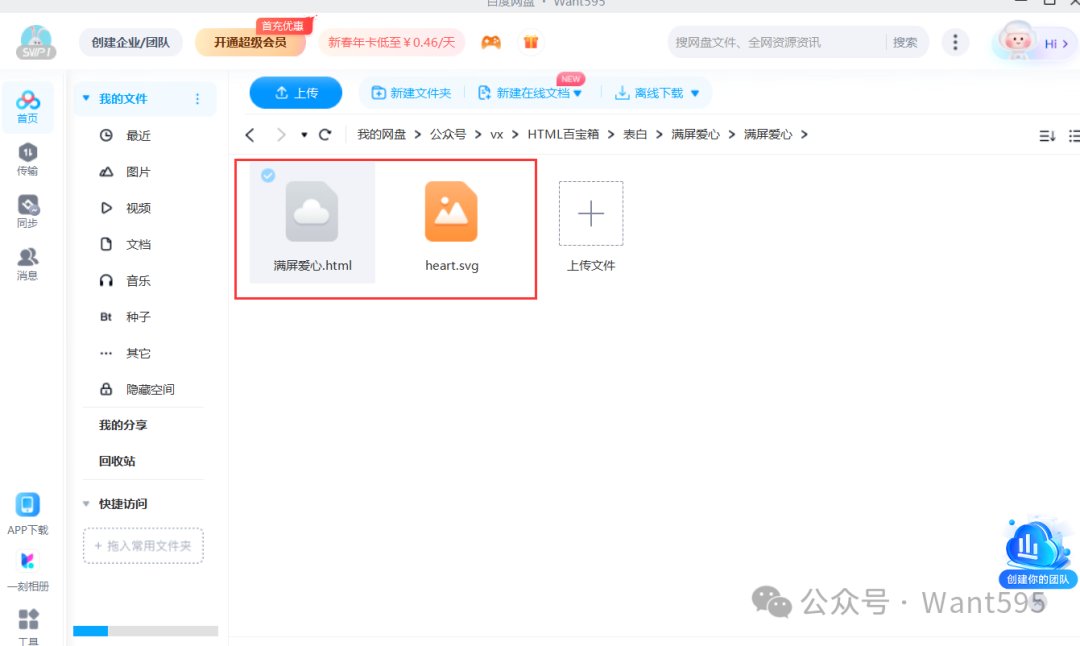Open the 一刻相册 album icon
The image size is (1080, 646).
coord(28,561)
